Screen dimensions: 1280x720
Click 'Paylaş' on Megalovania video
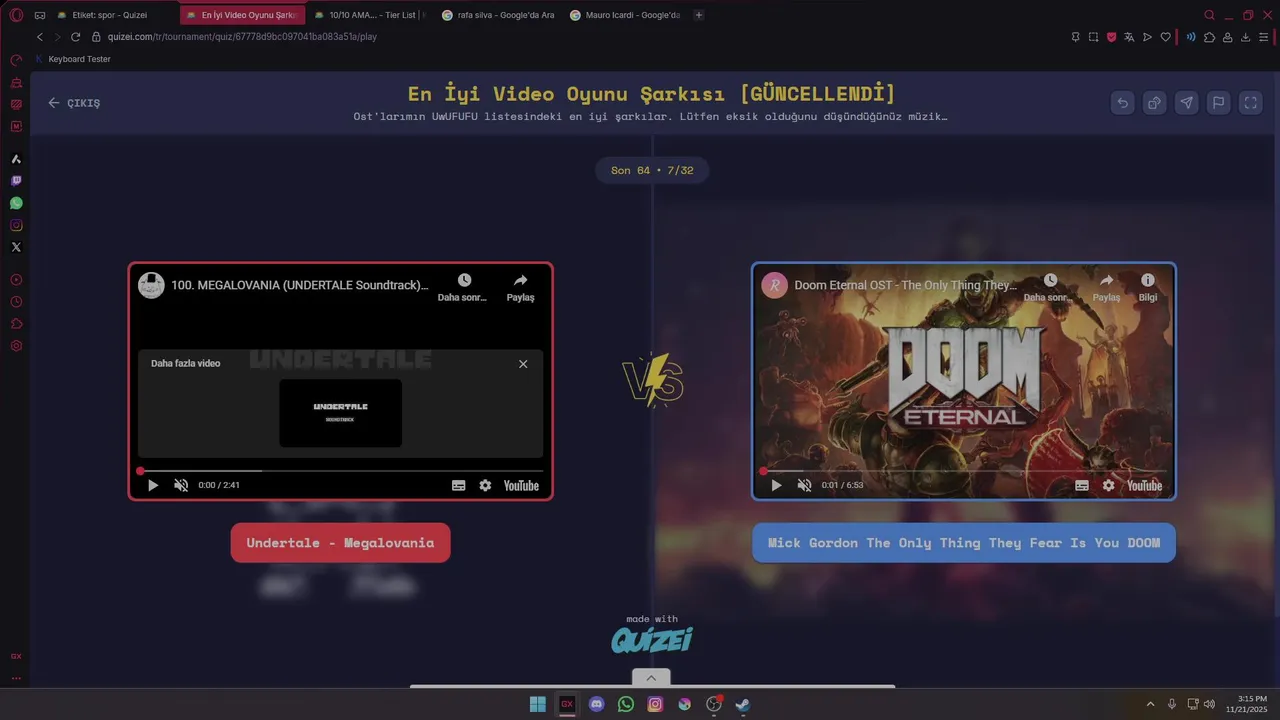click(520, 287)
